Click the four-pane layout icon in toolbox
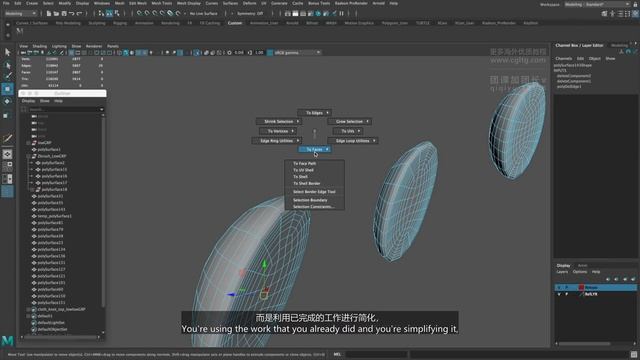 pos(7,167)
